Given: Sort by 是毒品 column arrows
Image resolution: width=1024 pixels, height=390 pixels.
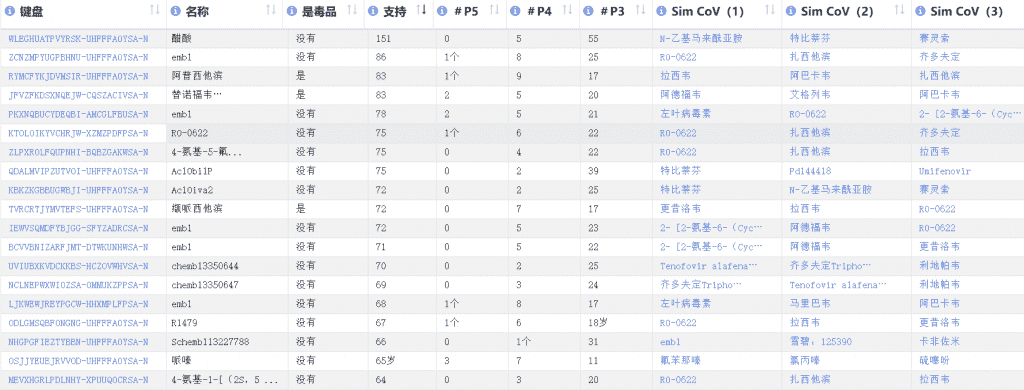Looking at the screenshot, I should pos(352,10).
